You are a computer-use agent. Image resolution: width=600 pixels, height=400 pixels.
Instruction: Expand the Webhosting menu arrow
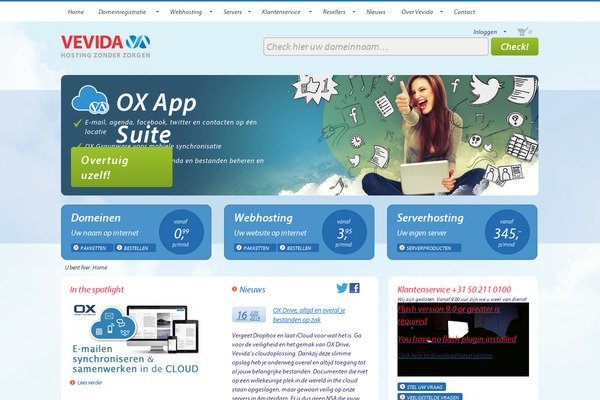click(x=211, y=12)
